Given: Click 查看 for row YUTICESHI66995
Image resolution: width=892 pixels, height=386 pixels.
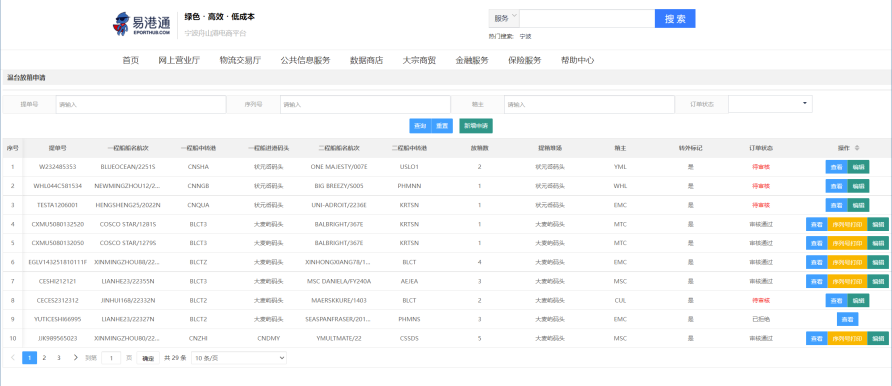Looking at the screenshot, I should coord(848,319).
